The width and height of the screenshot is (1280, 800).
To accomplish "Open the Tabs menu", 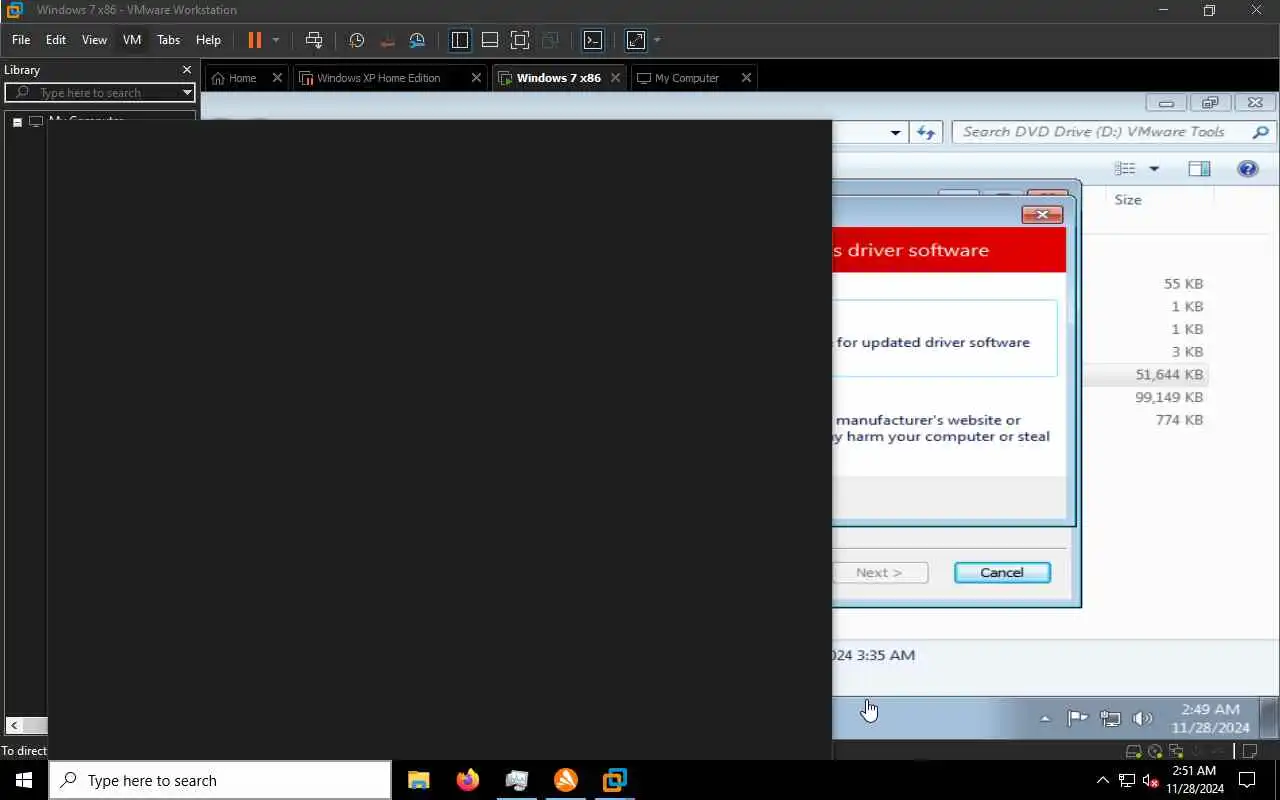I will [168, 40].
